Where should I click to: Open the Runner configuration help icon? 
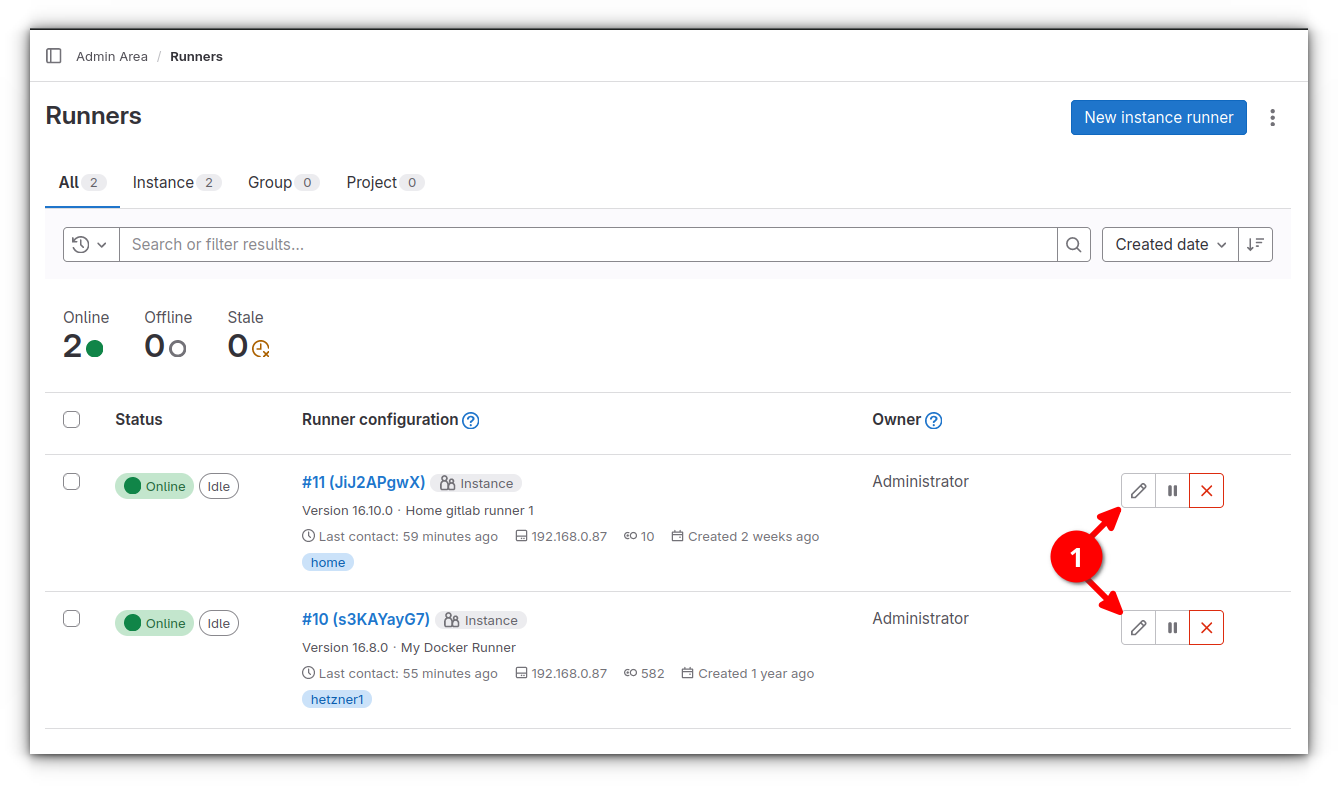tap(470, 420)
